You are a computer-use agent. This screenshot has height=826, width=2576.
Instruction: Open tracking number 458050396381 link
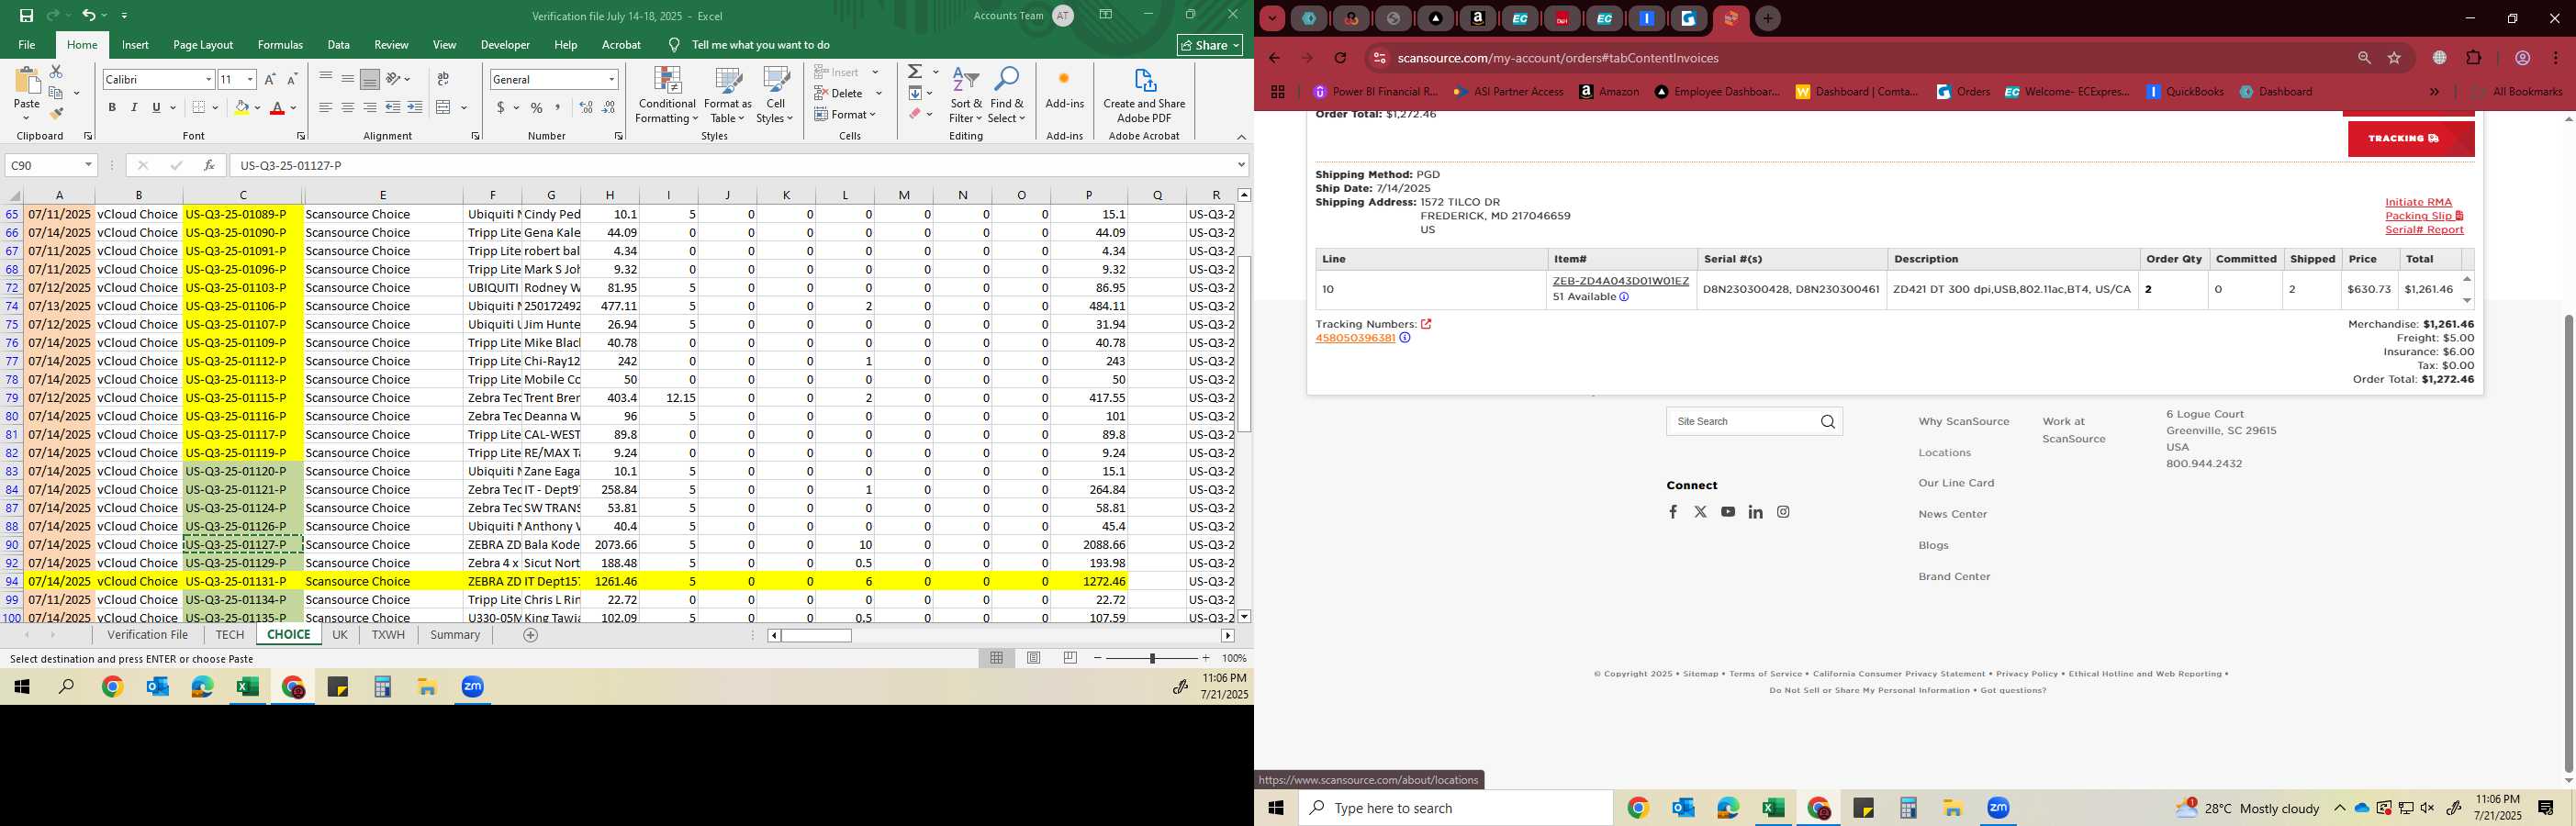1355,338
